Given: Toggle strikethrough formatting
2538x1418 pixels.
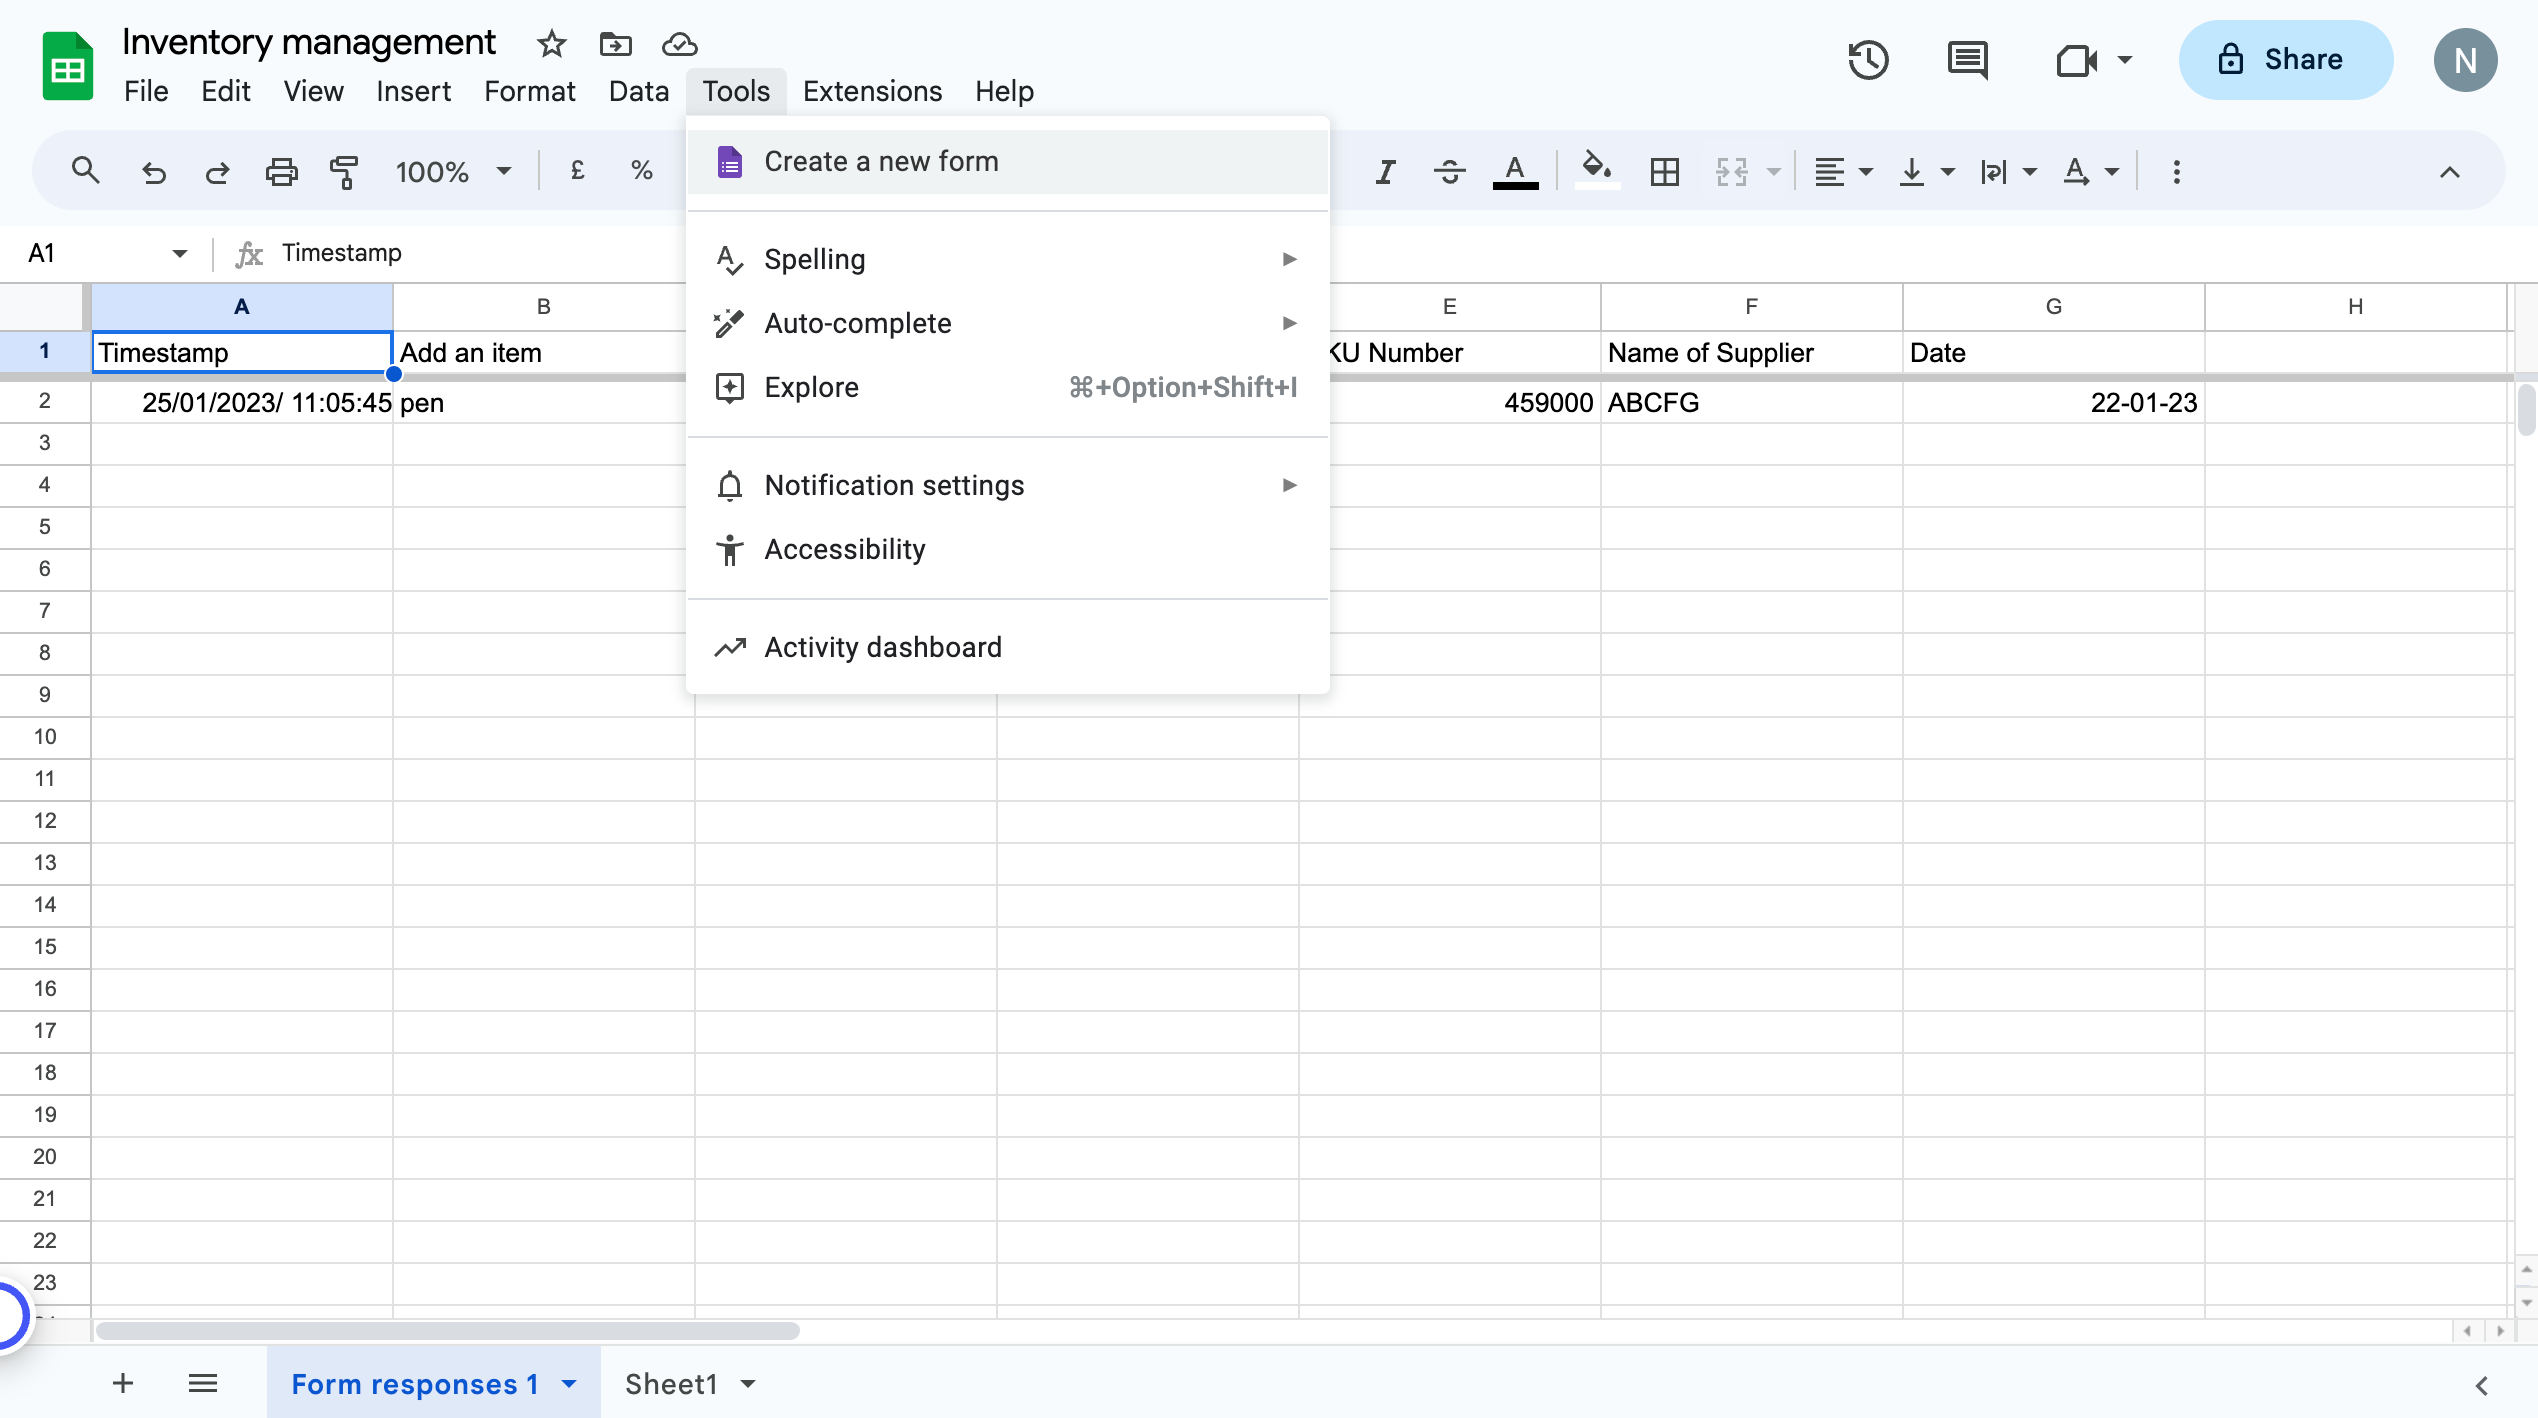Looking at the screenshot, I should coord(1449,170).
